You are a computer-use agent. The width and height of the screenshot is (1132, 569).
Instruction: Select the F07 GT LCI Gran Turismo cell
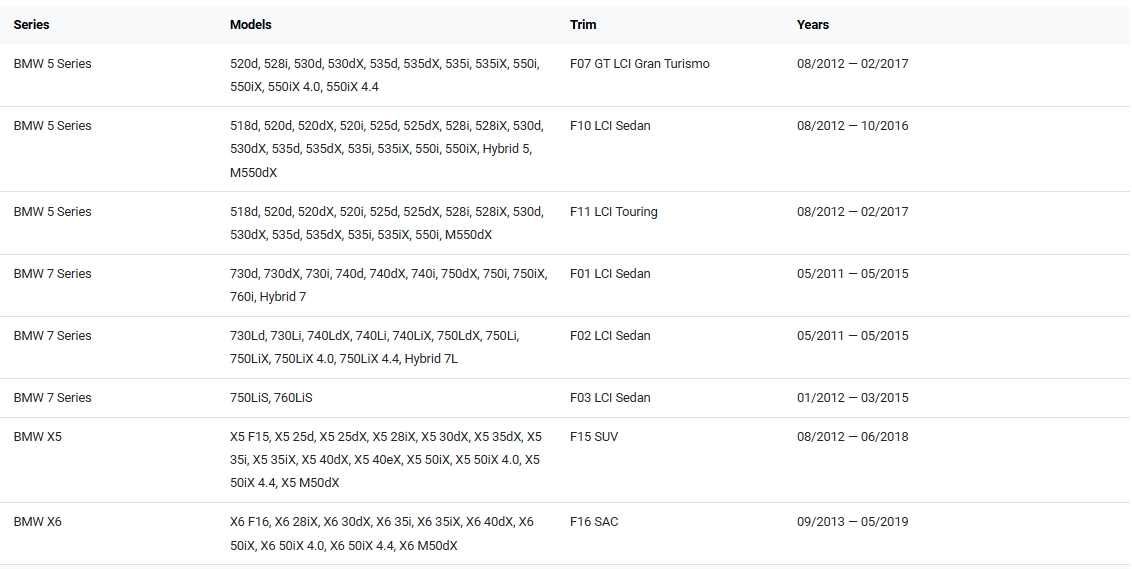pos(639,64)
